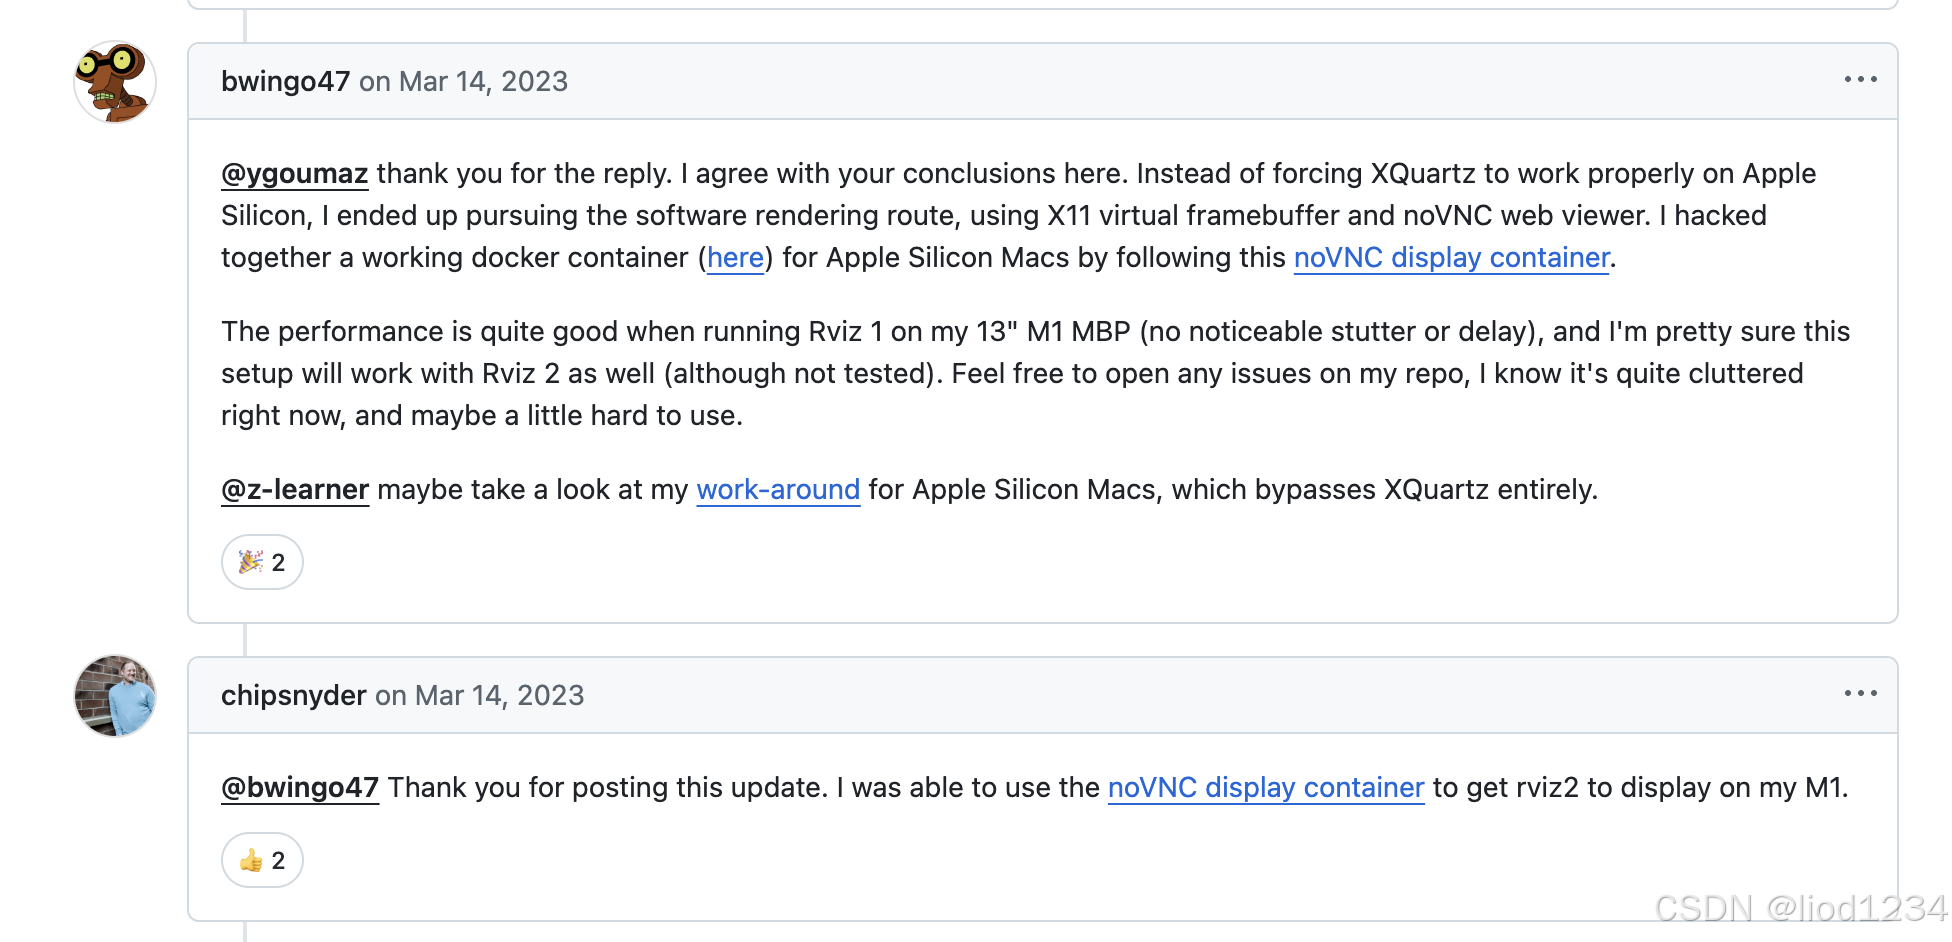1952x942 pixels.
Task: Follow noVNC display container link in chipsnyder's reply
Action: click(1266, 788)
